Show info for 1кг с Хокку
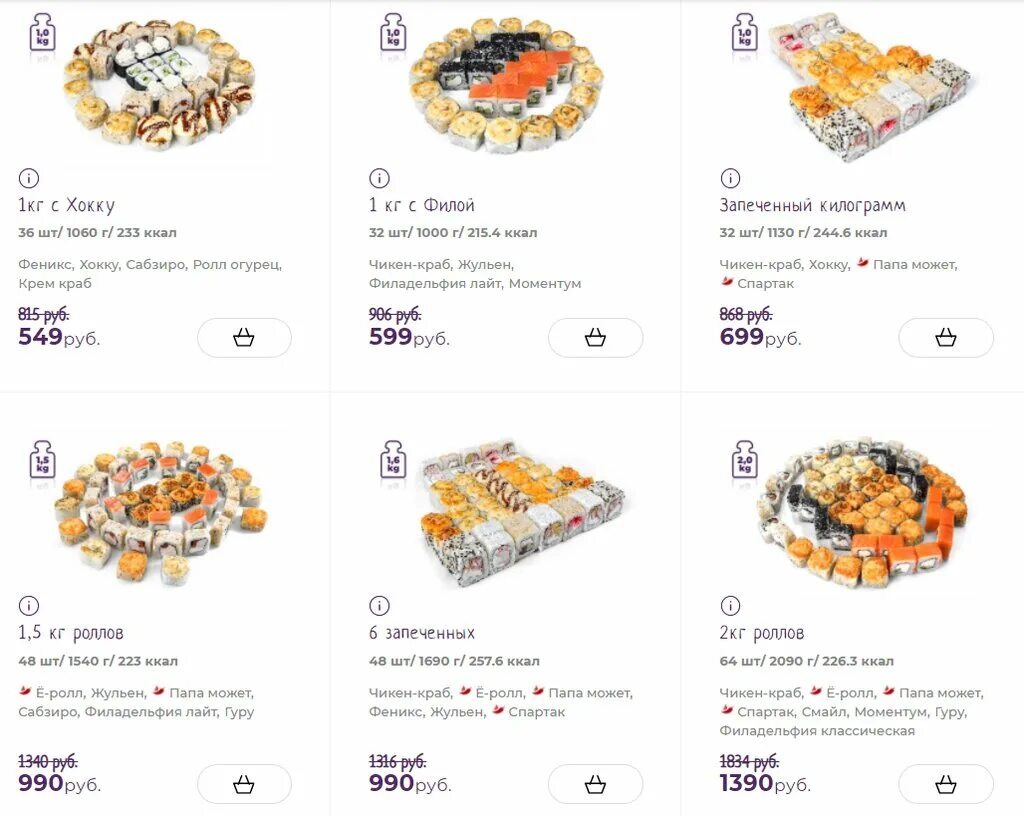 pyautogui.click(x=29, y=179)
